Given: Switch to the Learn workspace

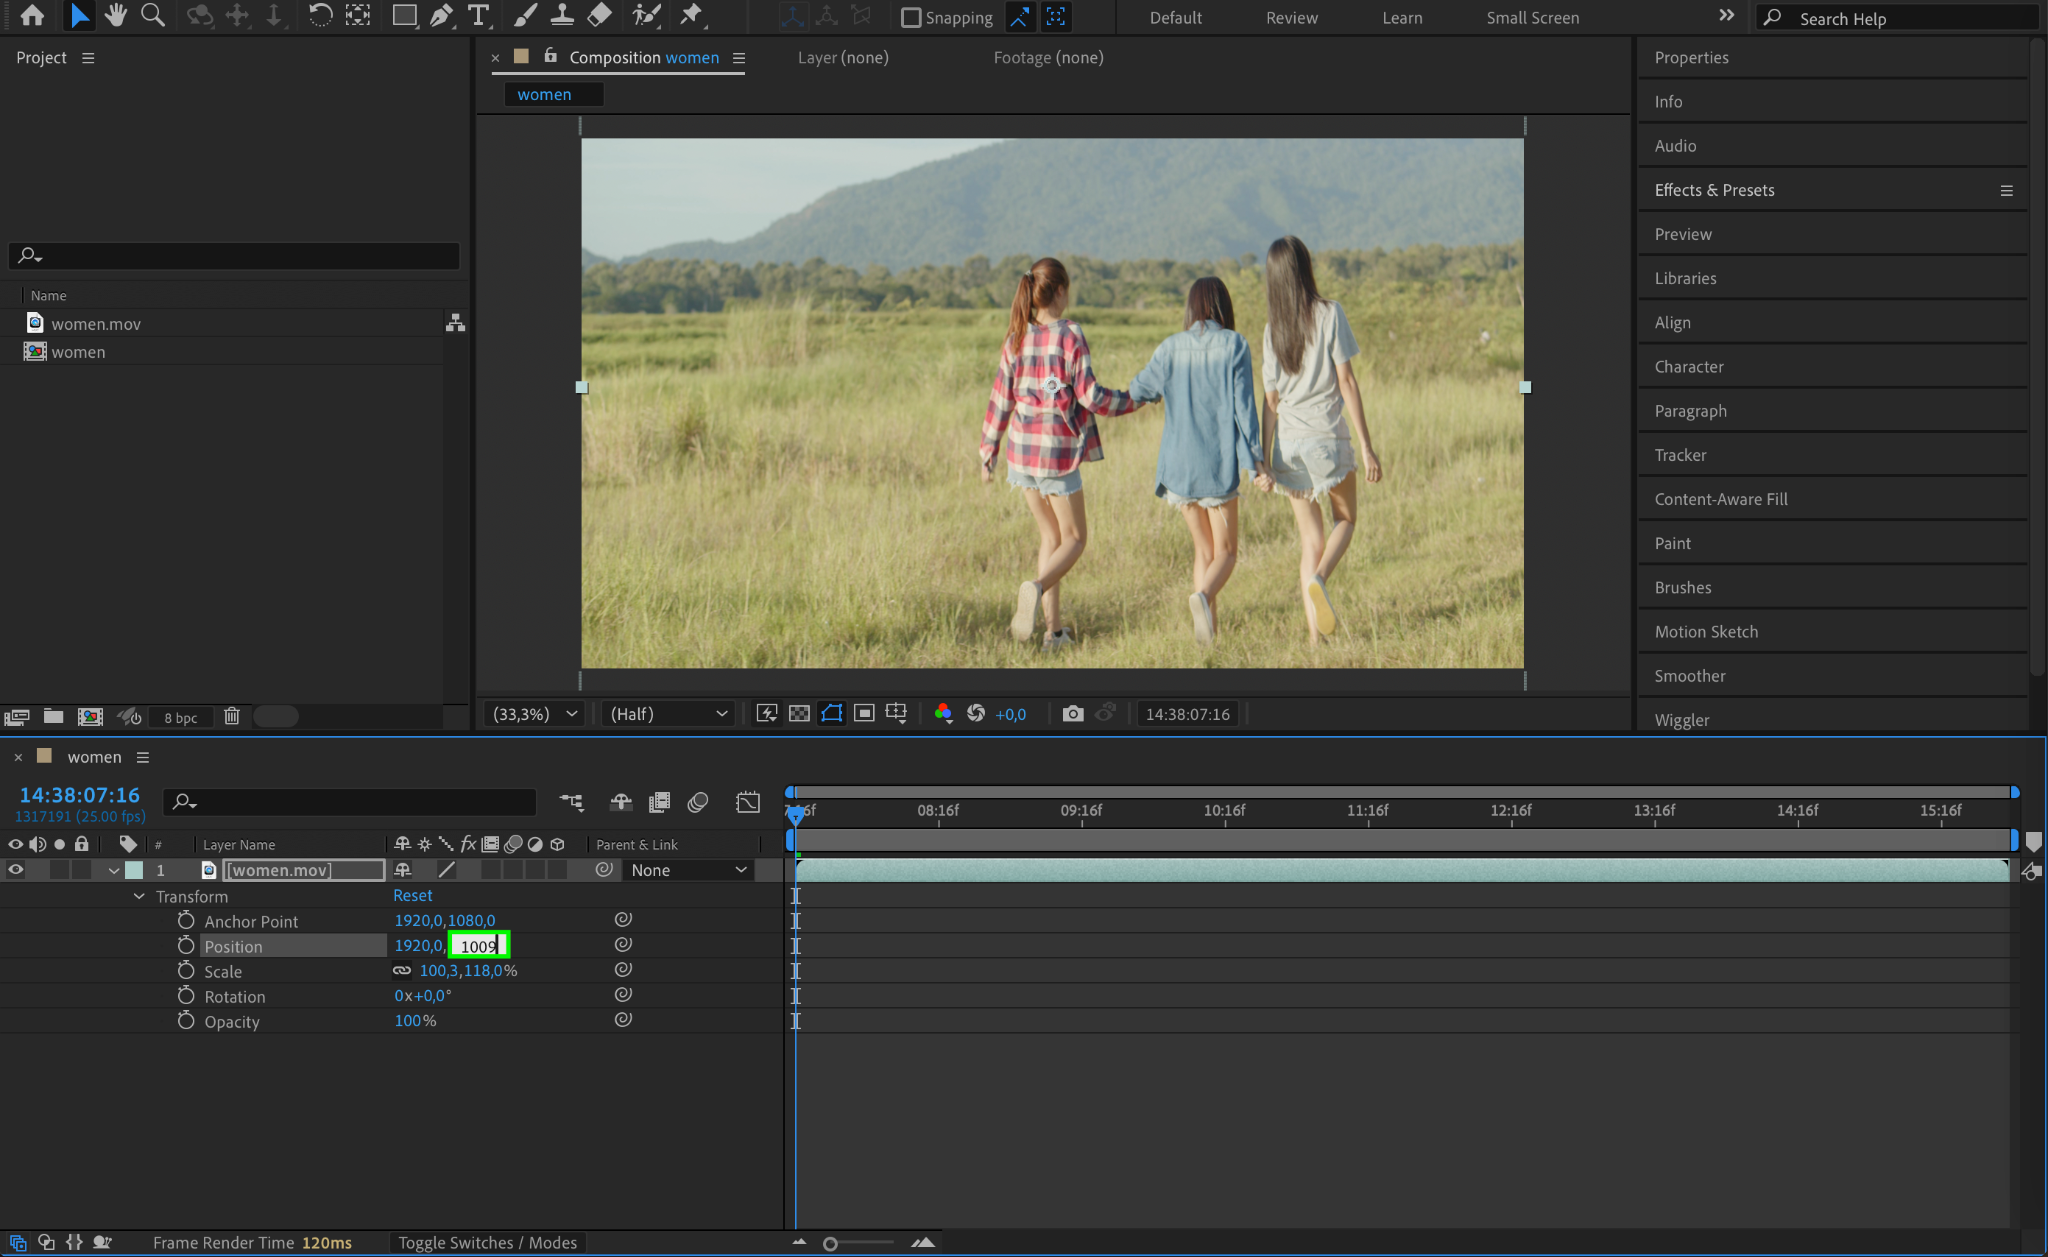Looking at the screenshot, I should coord(1402,18).
